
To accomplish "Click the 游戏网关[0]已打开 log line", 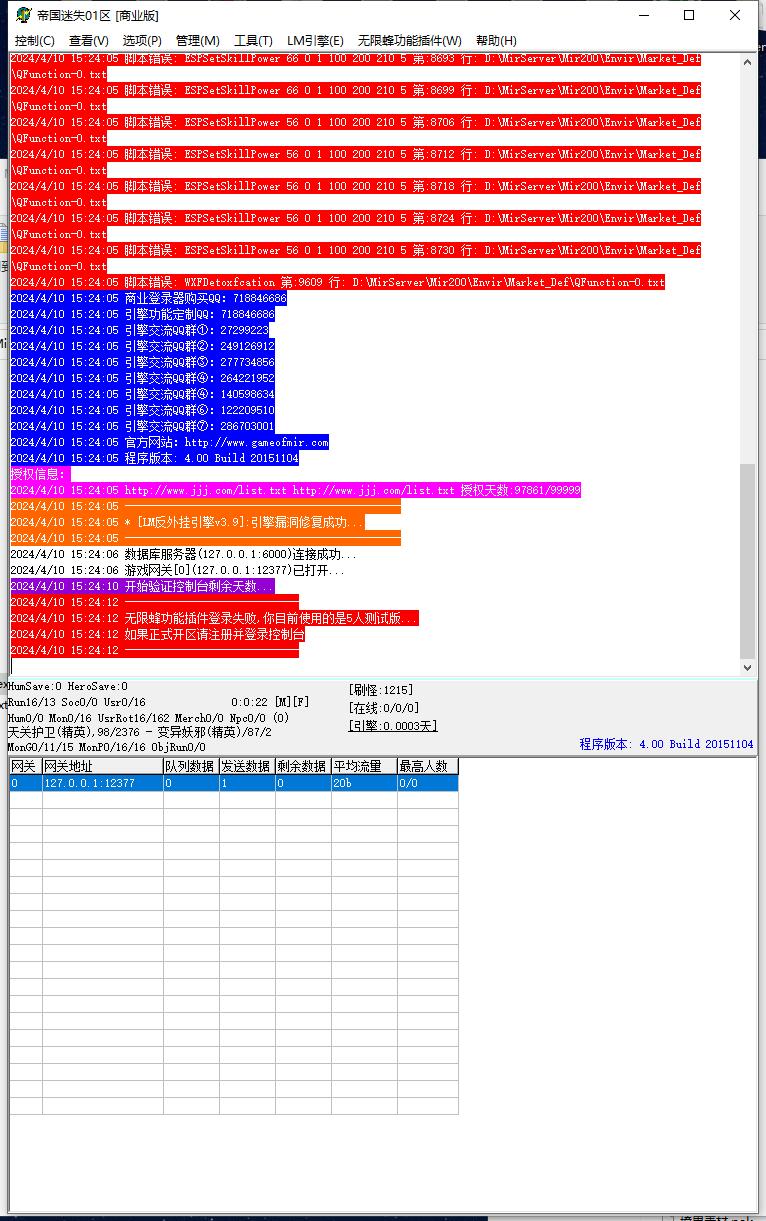I will pos(177,570).
